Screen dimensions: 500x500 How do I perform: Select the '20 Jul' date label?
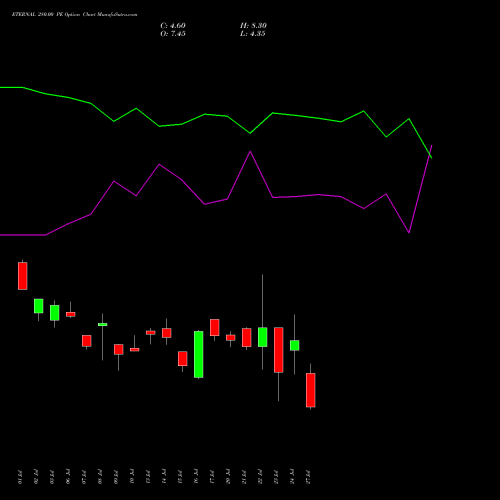pyautogui.click(x=228, y=477)
